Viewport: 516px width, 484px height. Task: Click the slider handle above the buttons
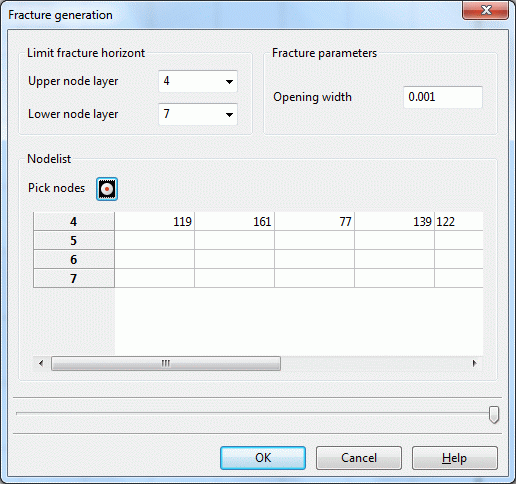tap(494, 415)
